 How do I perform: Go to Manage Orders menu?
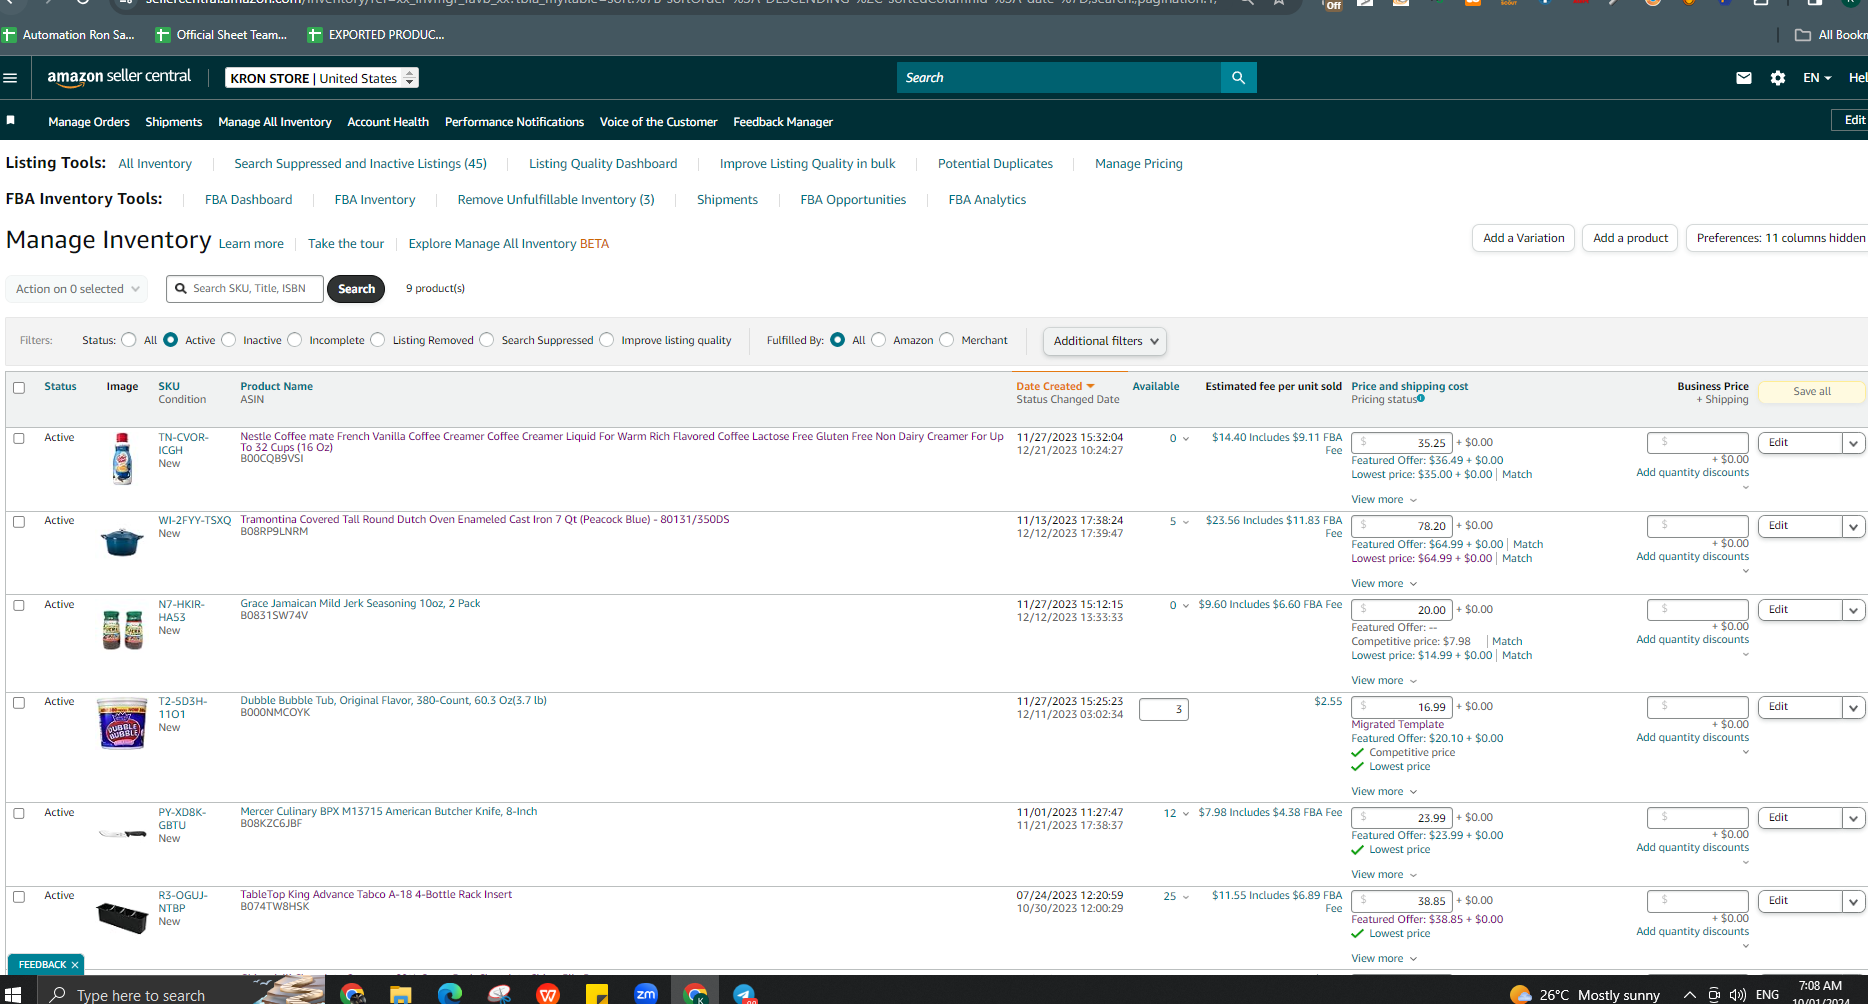point(89,122)
